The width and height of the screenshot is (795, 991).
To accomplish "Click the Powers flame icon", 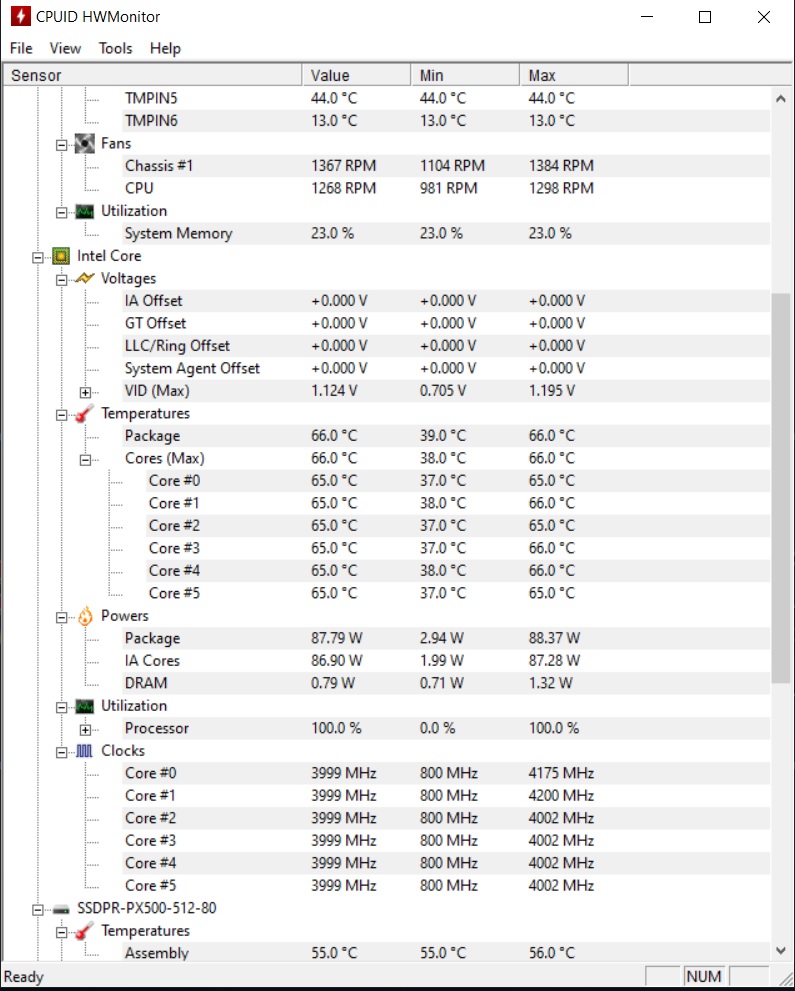I will 85,616.
